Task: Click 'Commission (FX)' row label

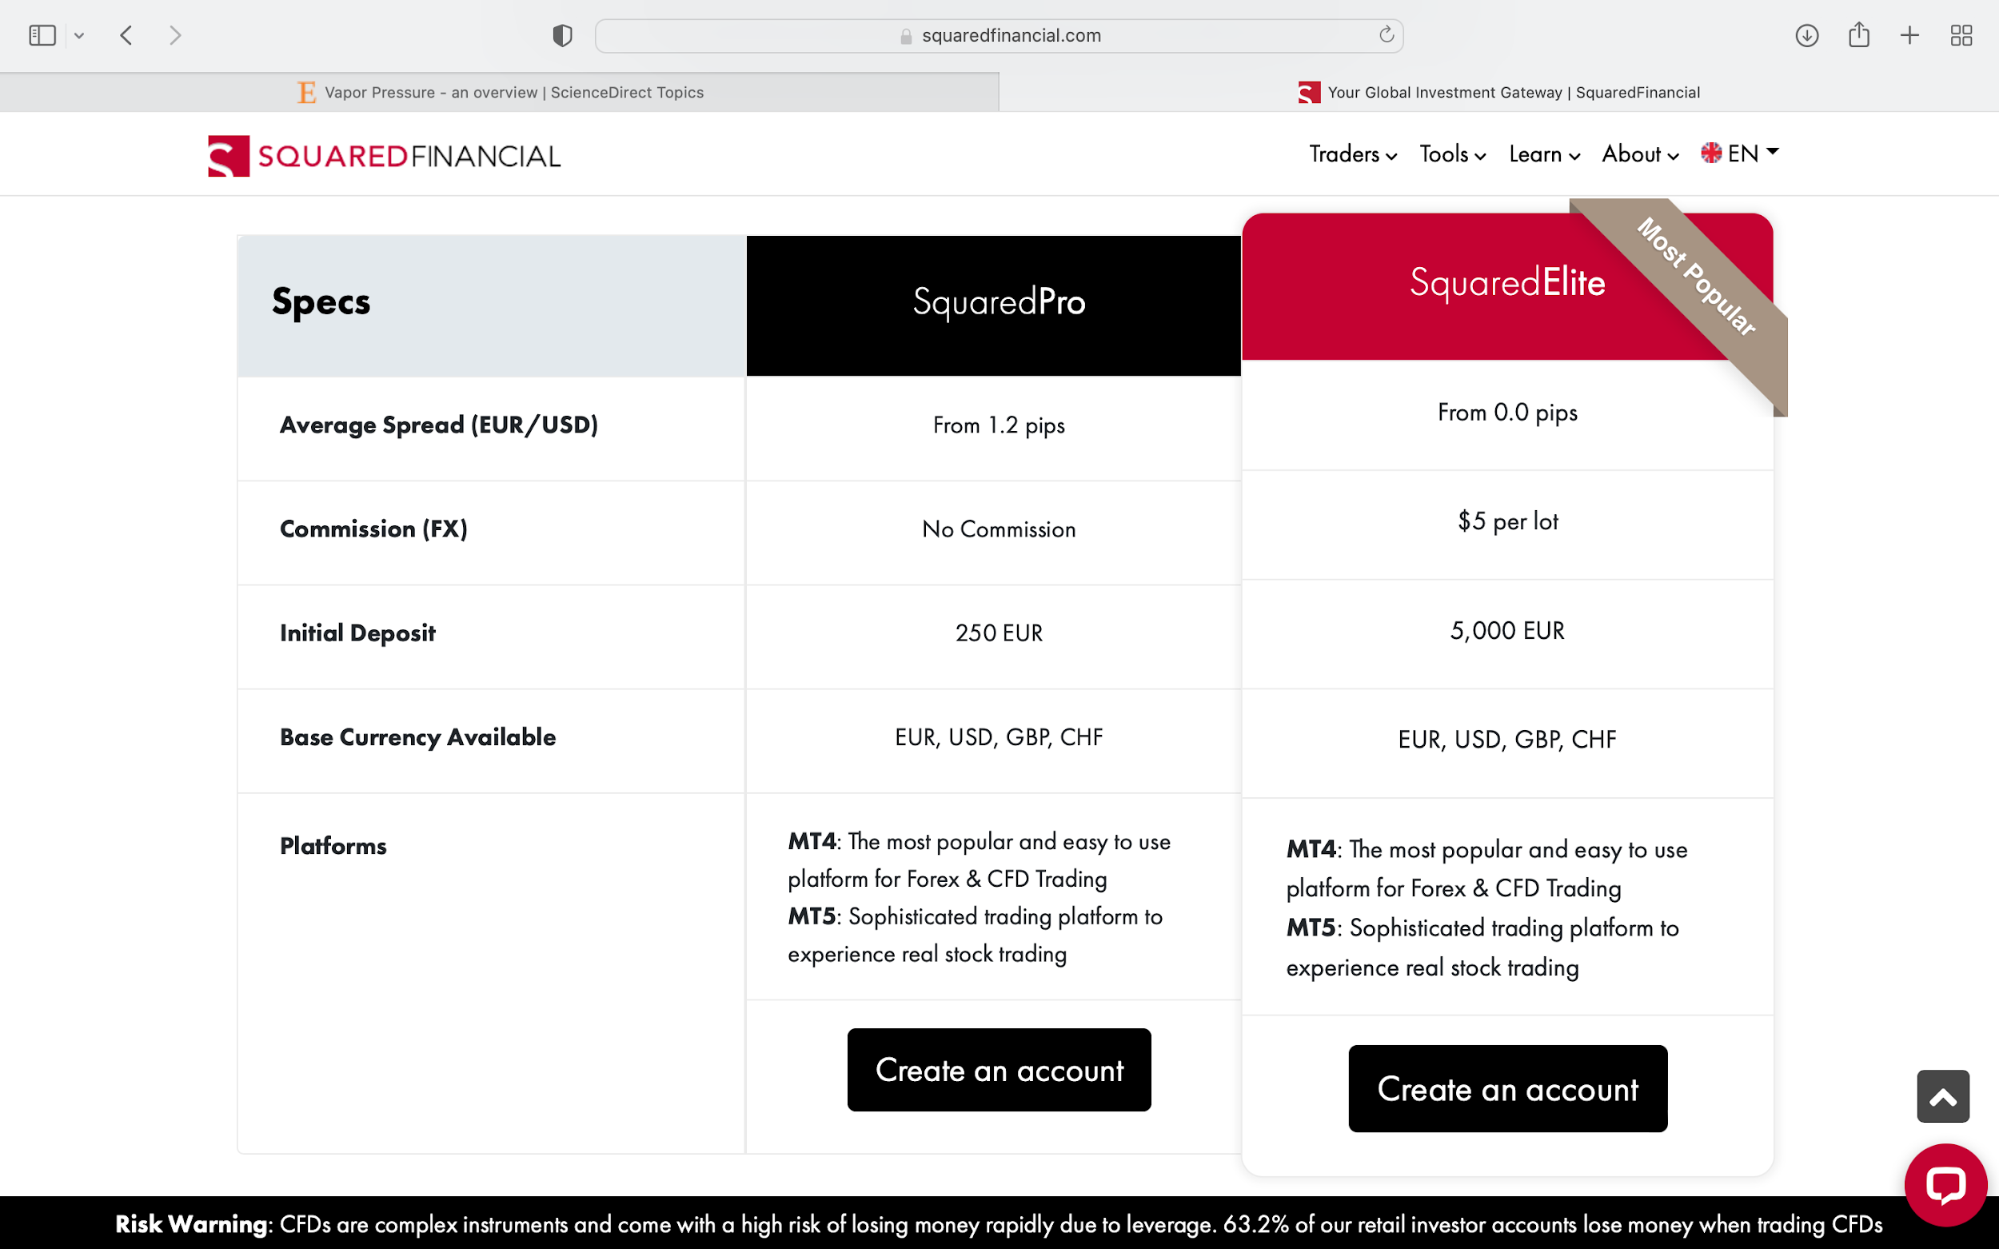Action: tap(374, 529)
